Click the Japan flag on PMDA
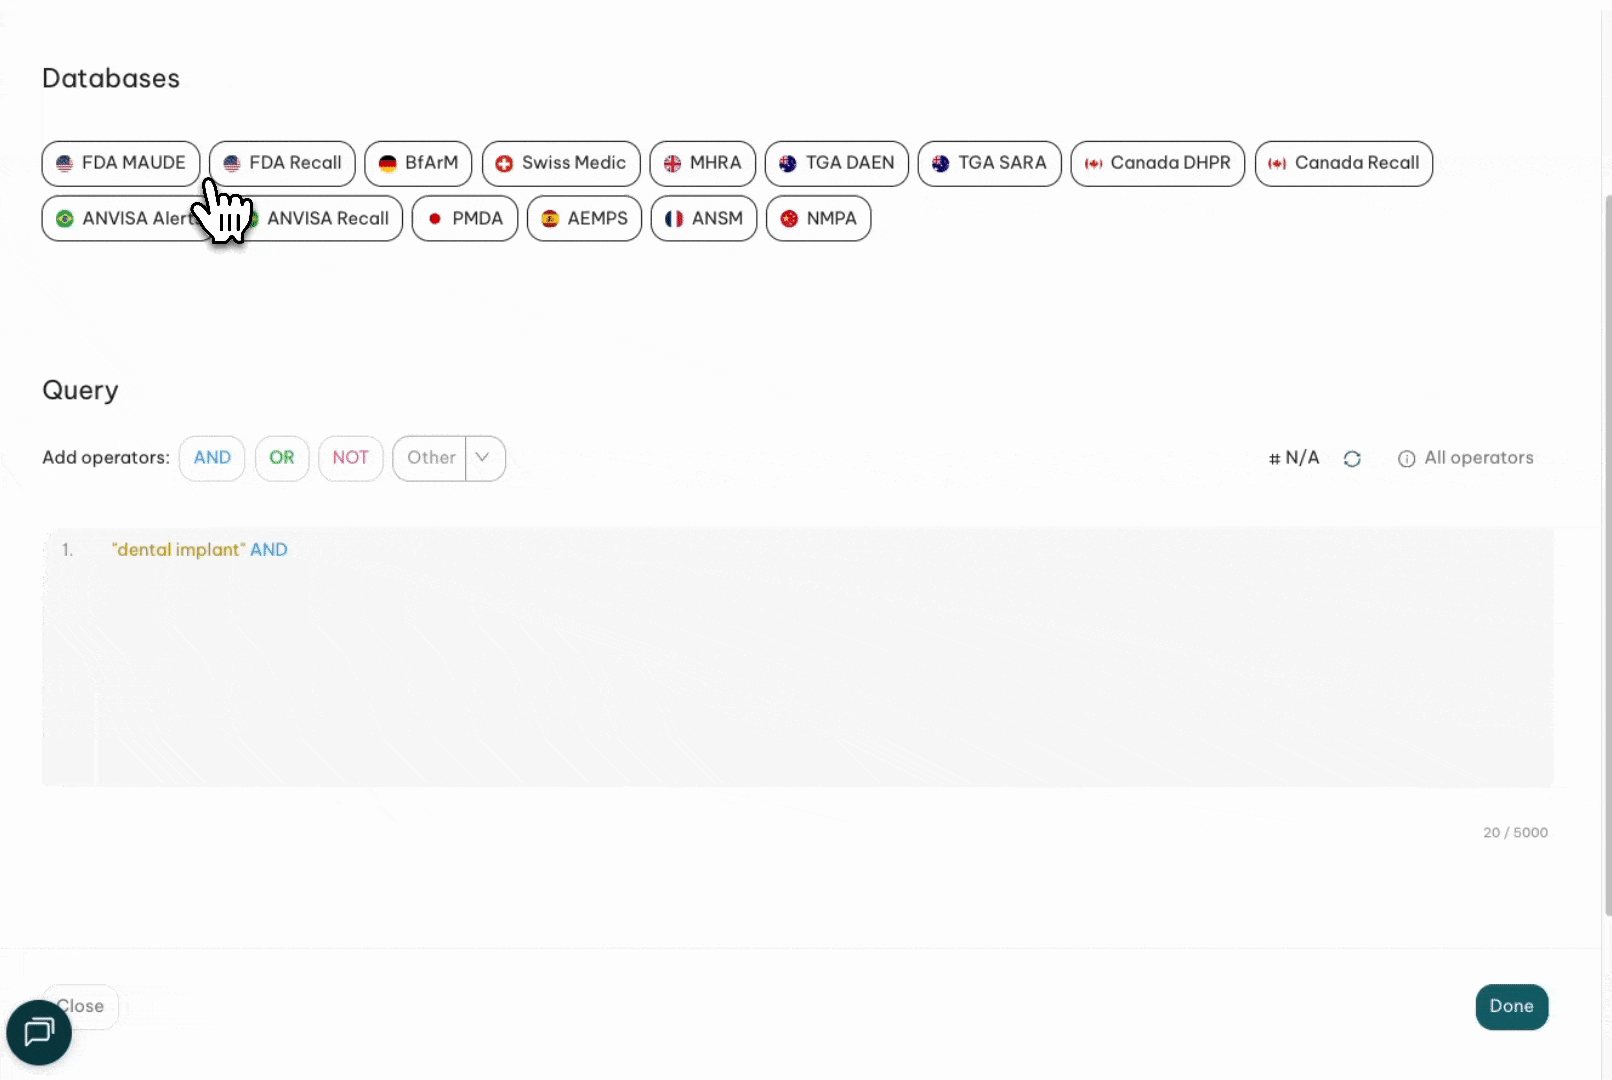This screenshot has height=1080, width=1612. [435, 219]
